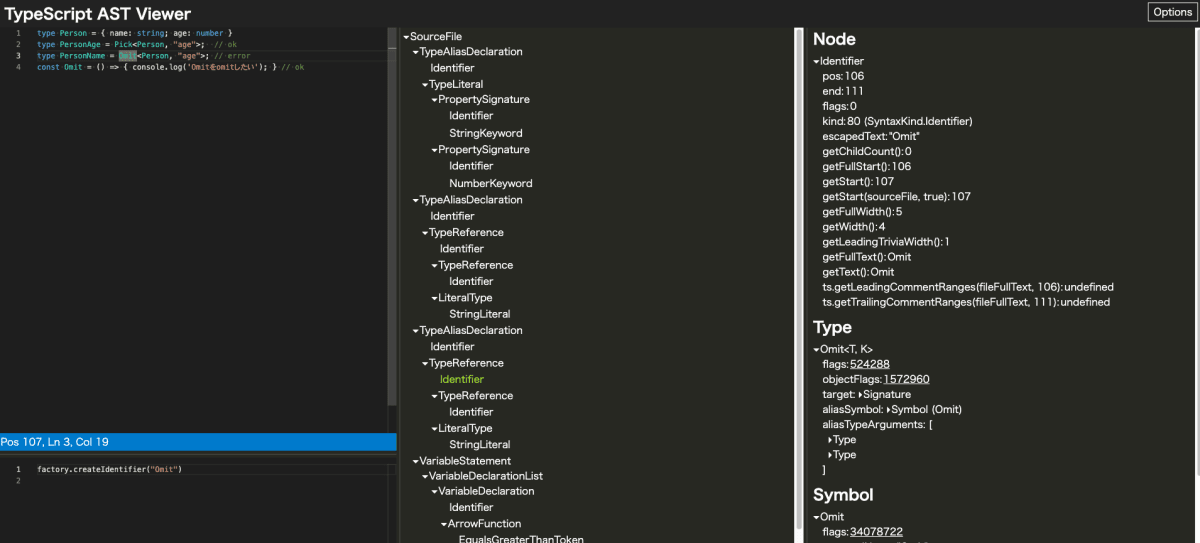Click the pos:106 property row

[843, 76]
